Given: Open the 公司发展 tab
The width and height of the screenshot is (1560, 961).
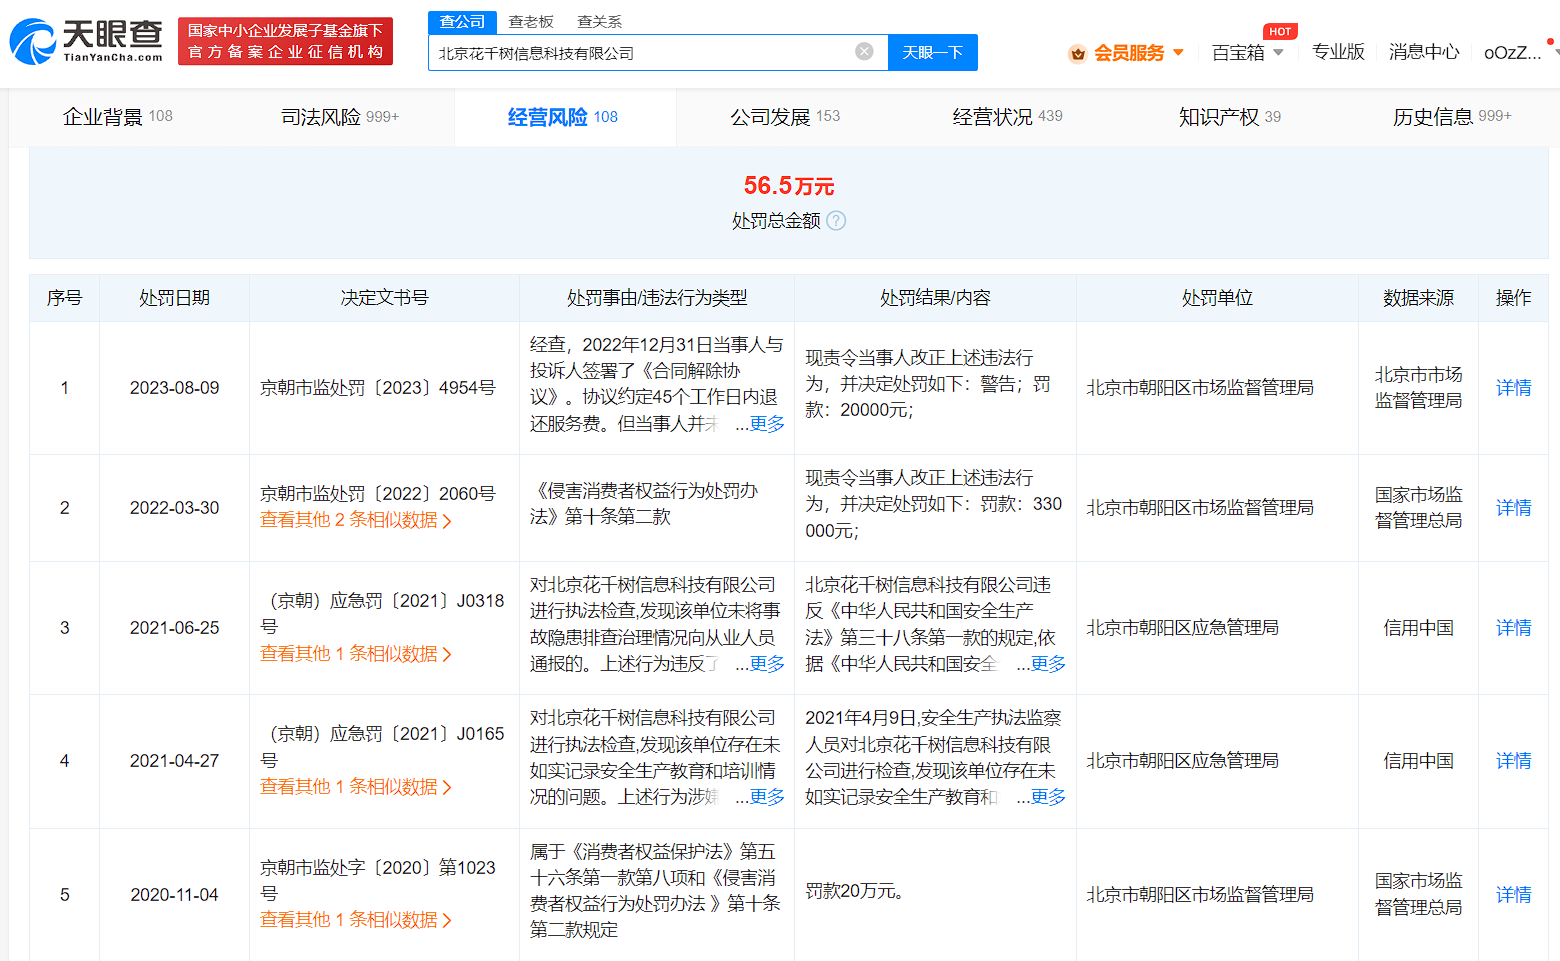Looking at the screenshot, I should [785, 117].
